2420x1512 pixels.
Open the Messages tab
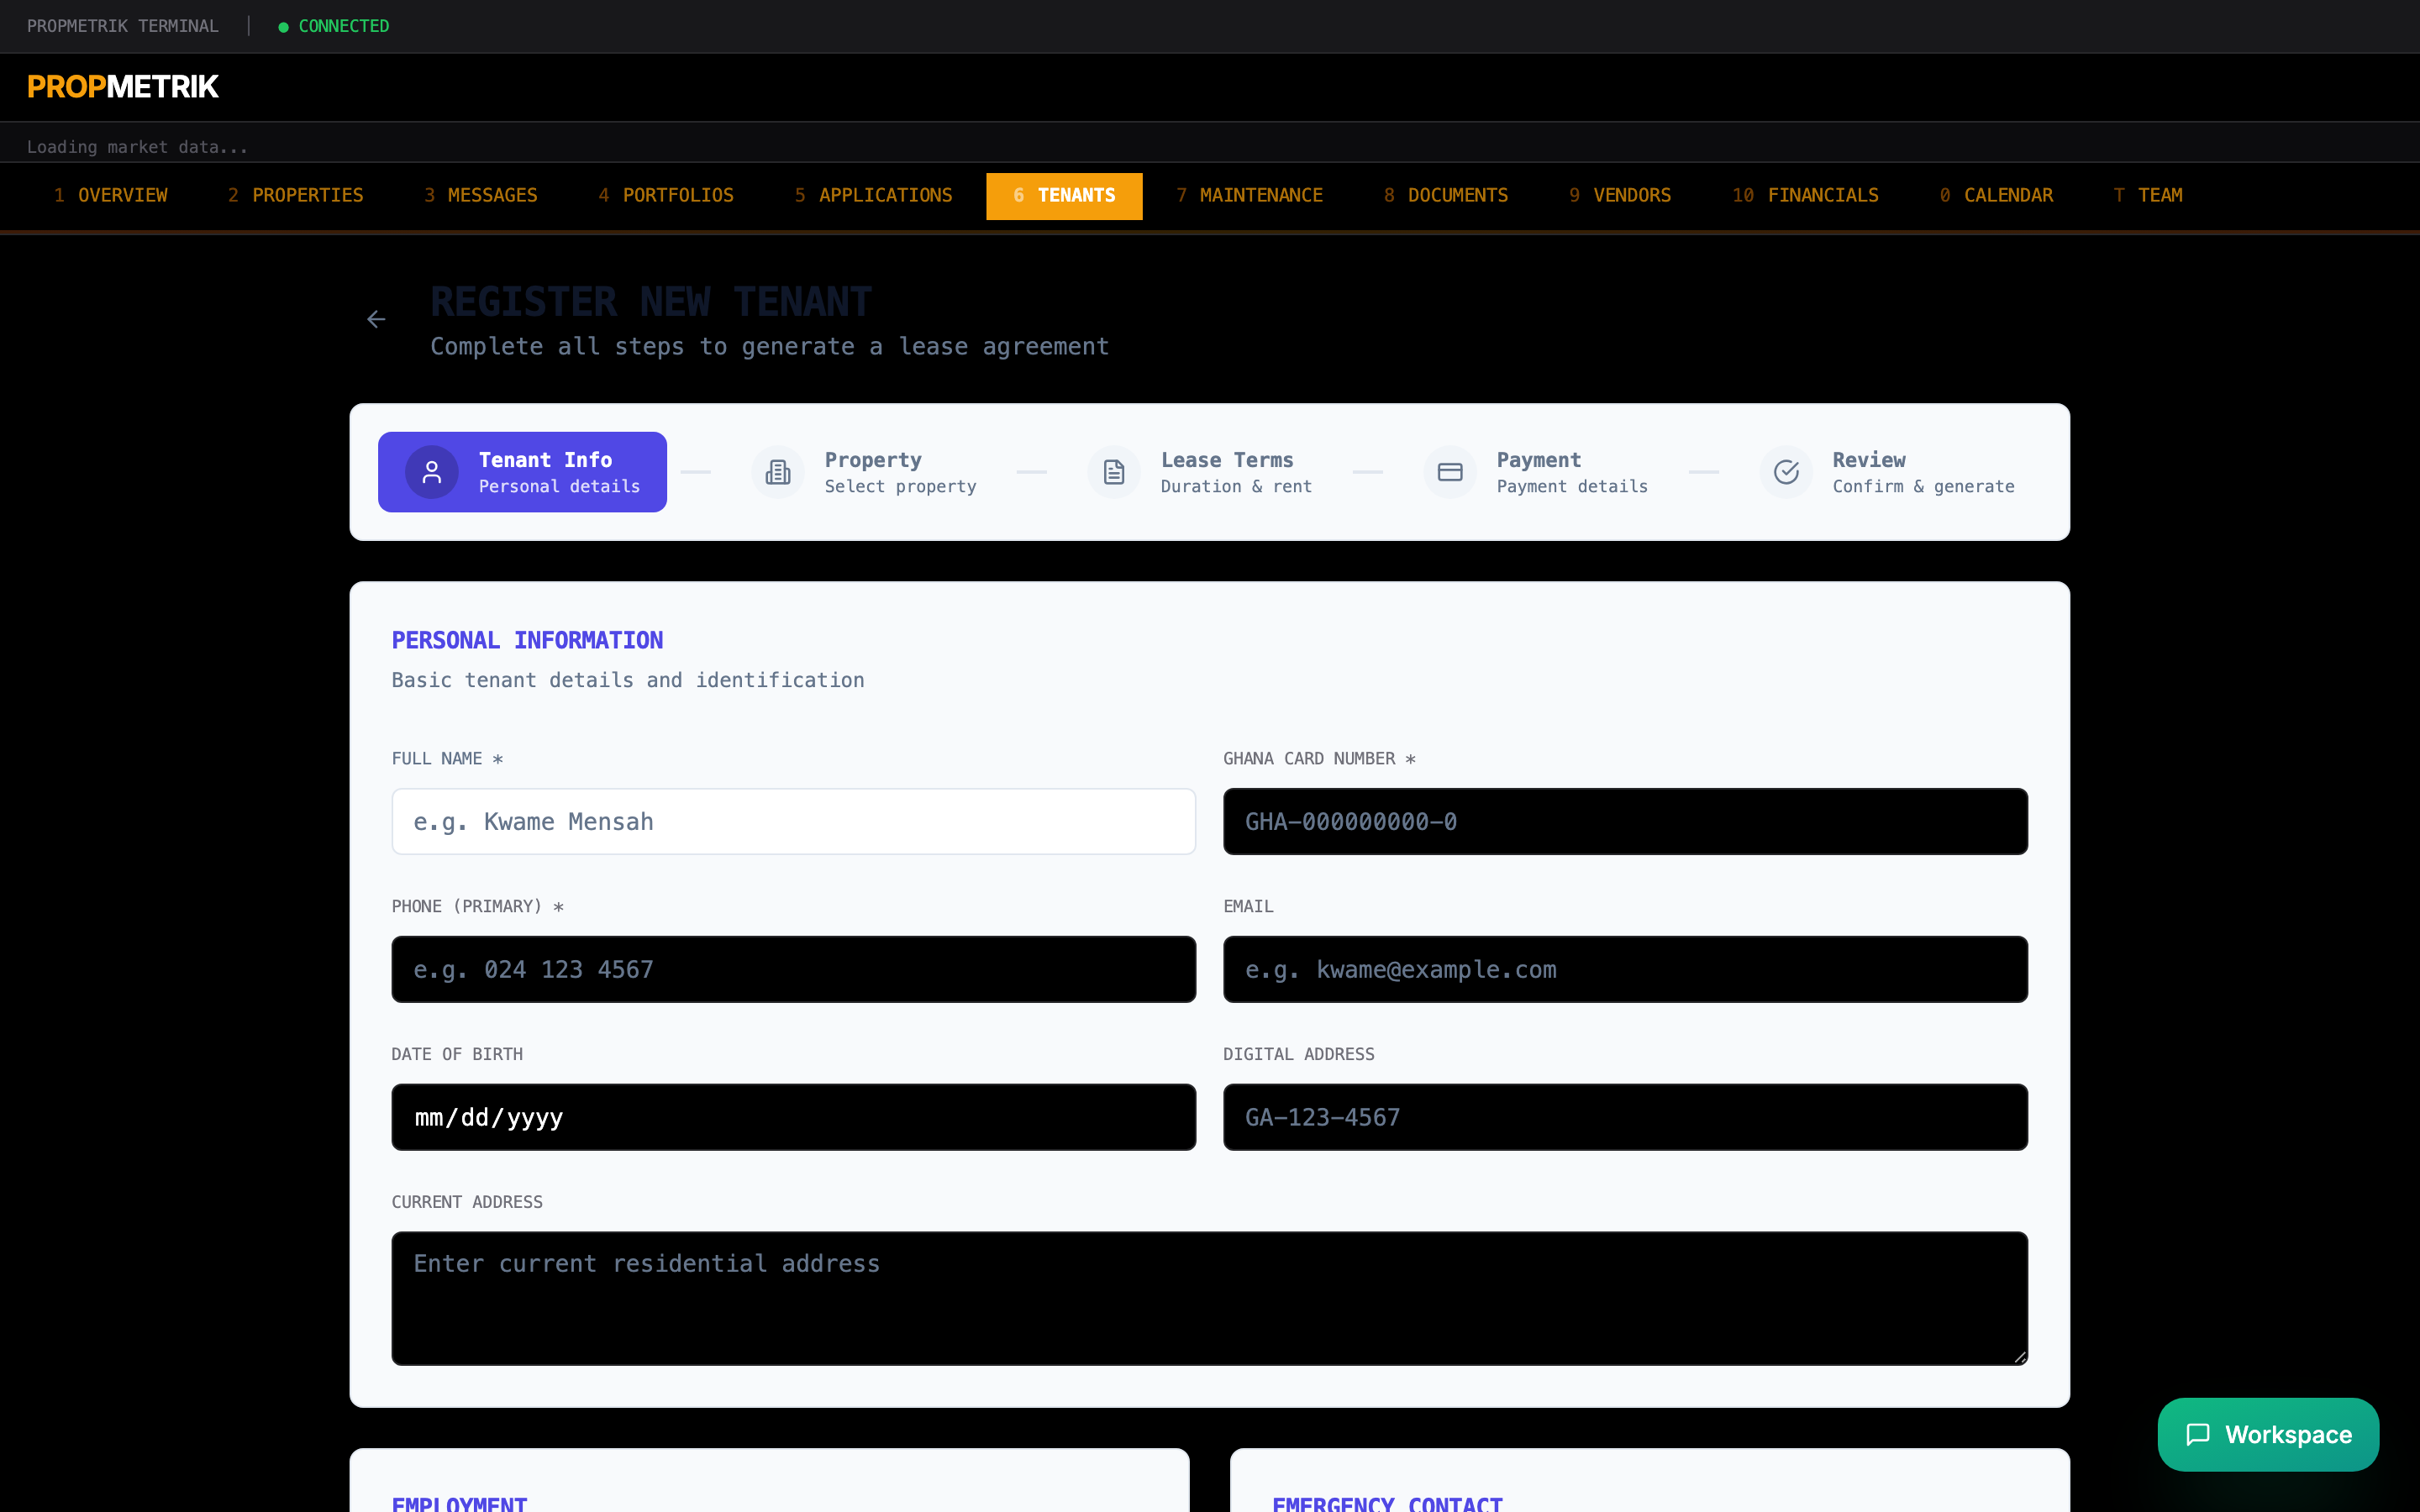click(481, 195)
